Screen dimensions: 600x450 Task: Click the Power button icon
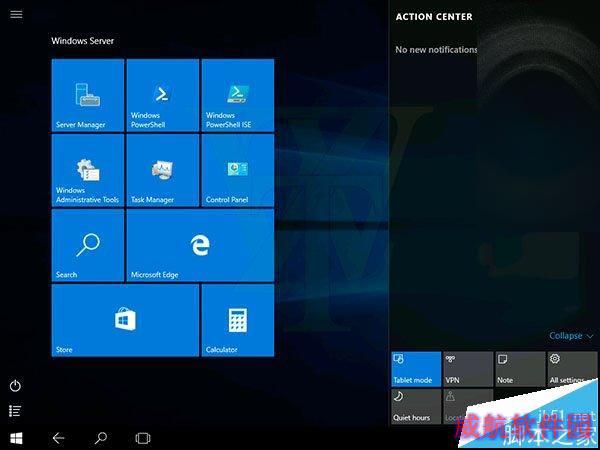15,386
